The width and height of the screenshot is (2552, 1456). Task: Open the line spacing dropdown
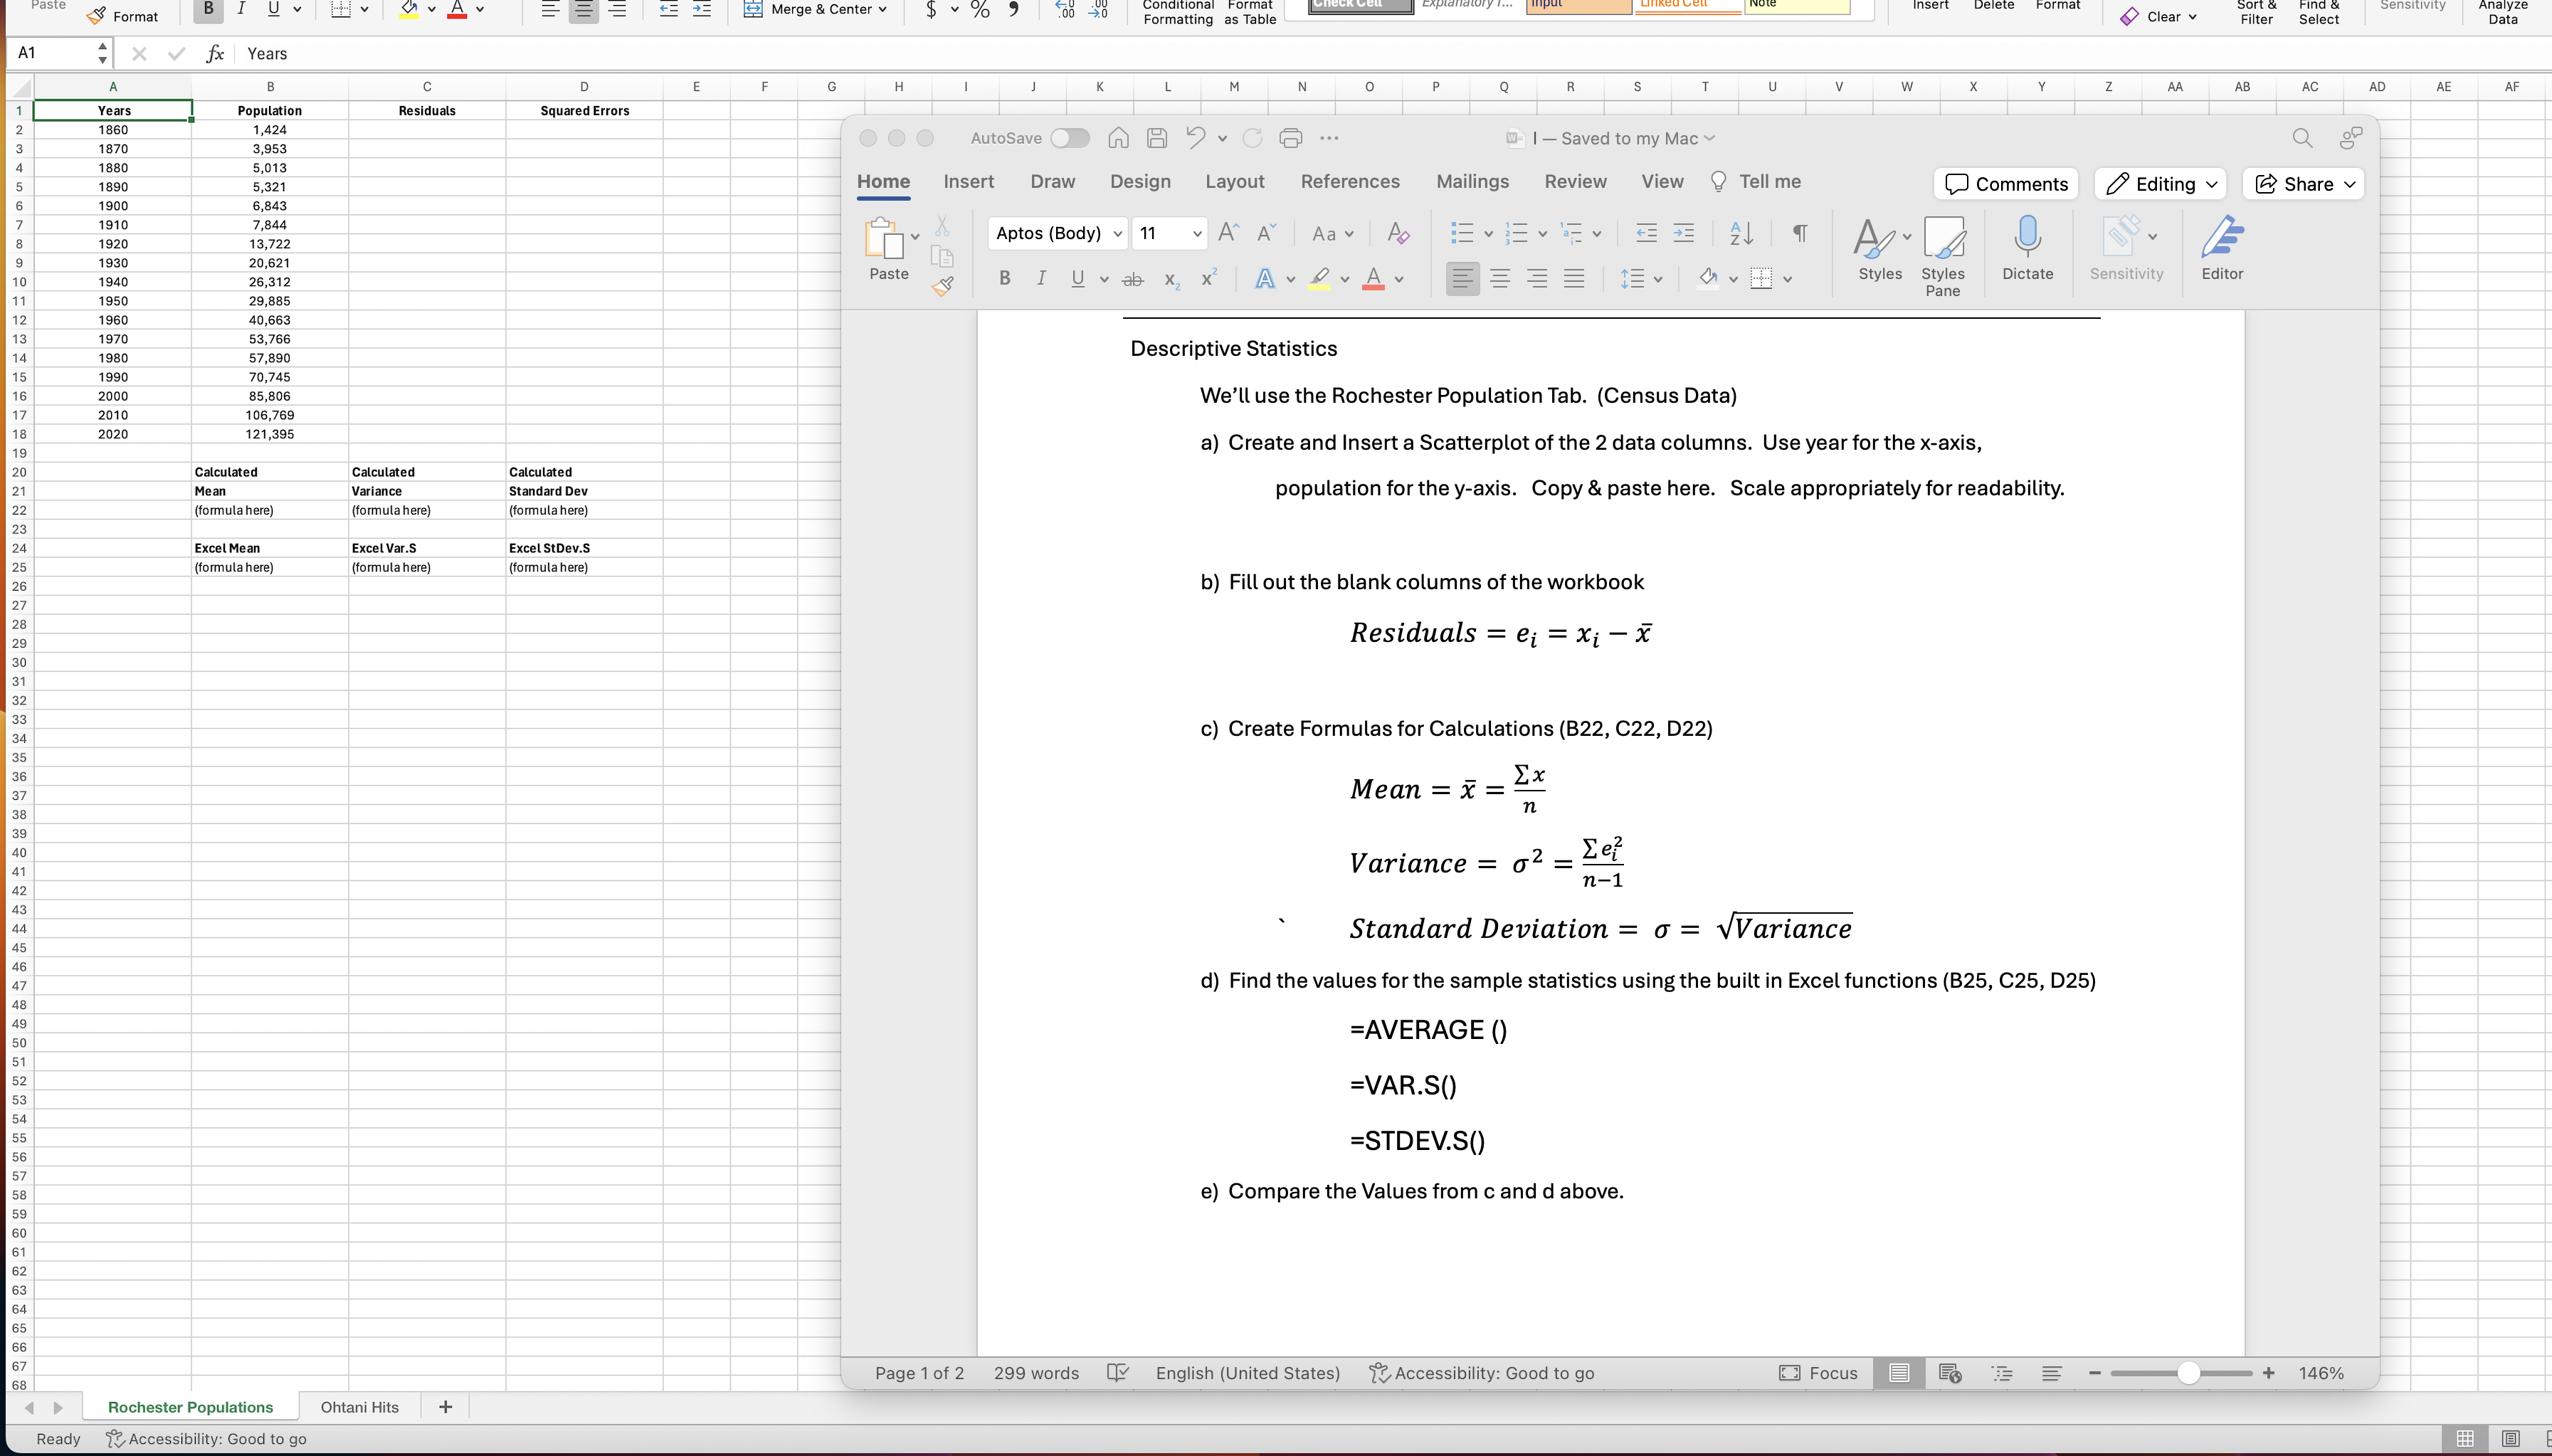coord(1640,278)
